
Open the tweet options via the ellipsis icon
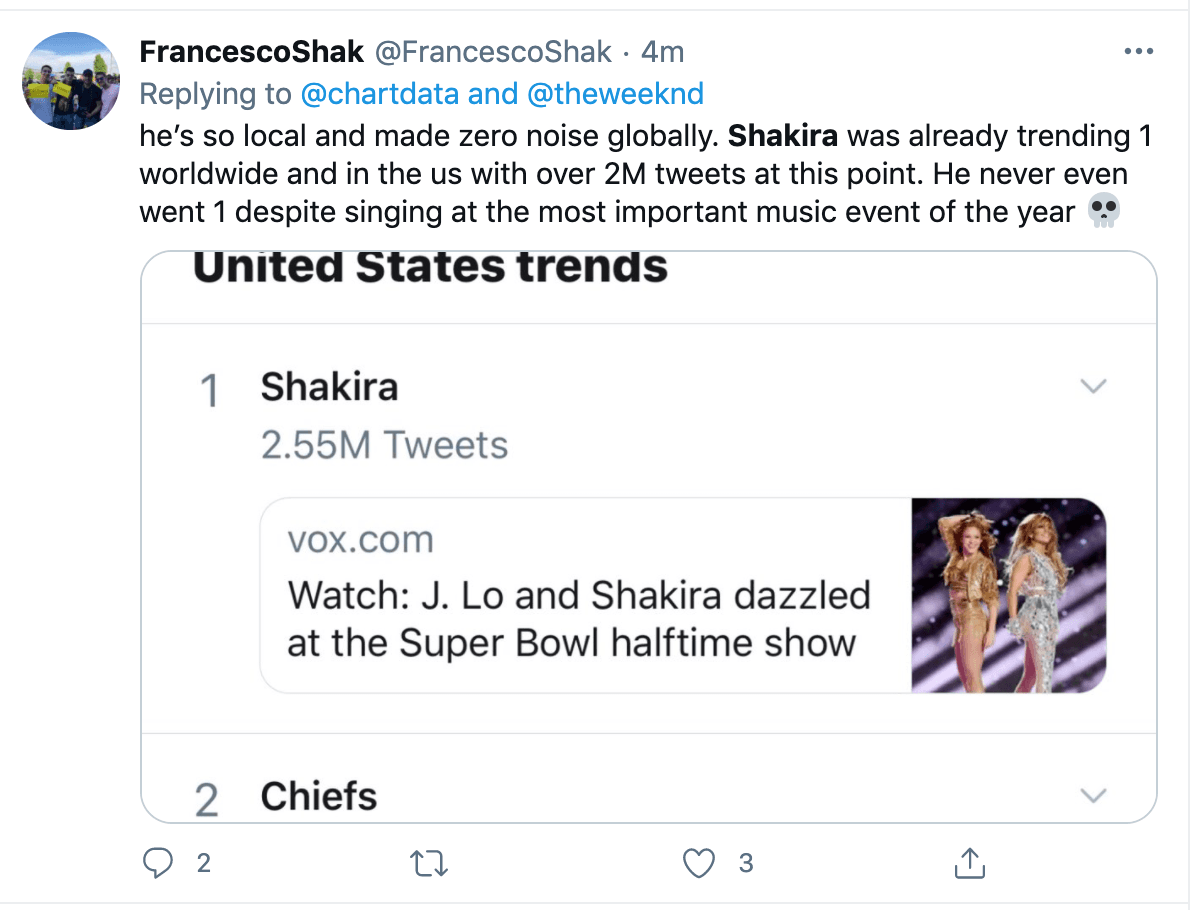pyautogui.click(x=1138, y=50)
